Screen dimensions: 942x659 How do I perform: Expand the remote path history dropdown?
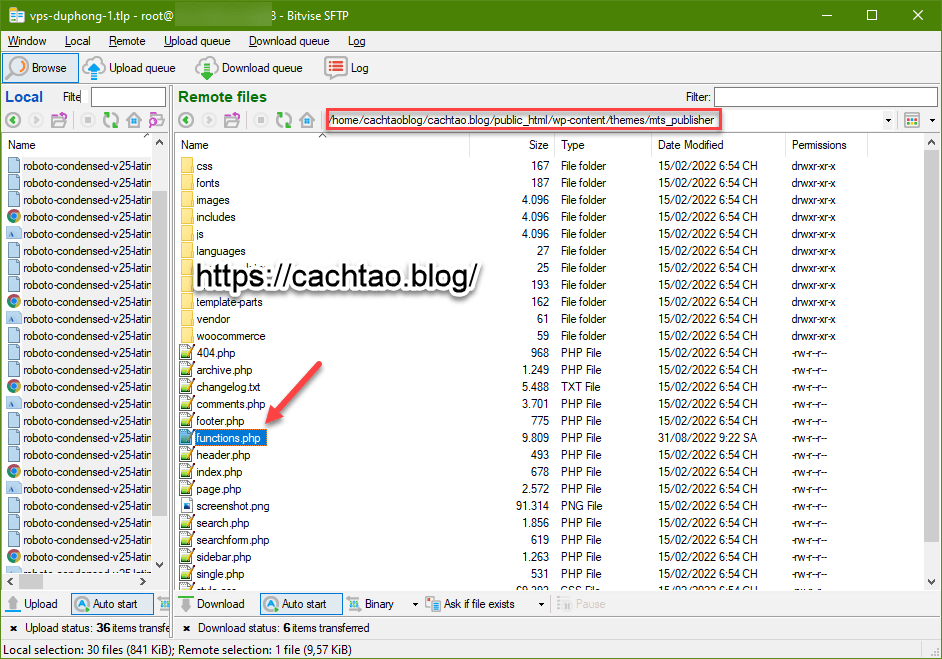click(x=888, y=120)
